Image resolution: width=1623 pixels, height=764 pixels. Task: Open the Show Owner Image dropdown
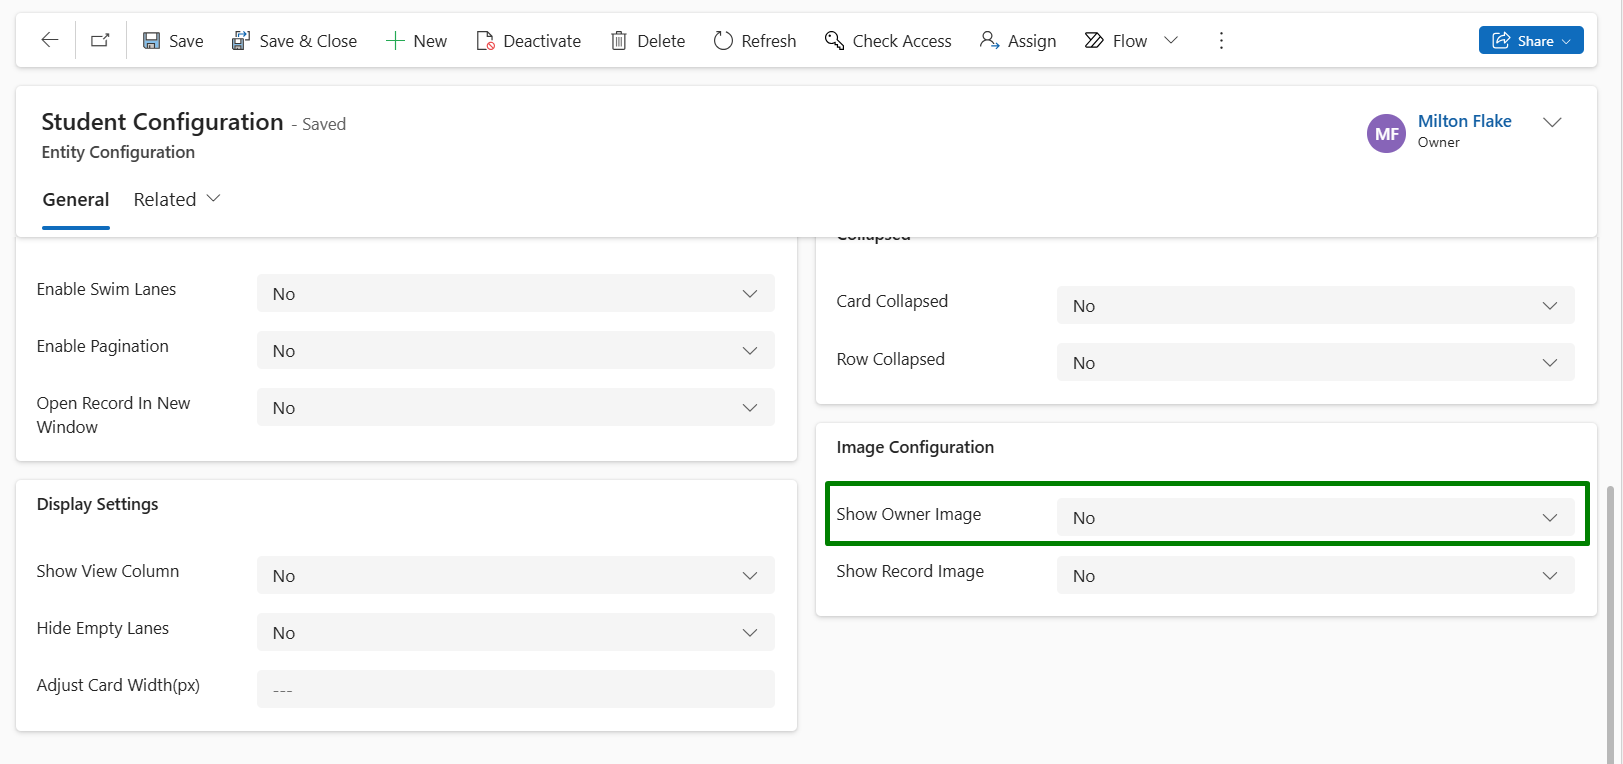point(1314,518)
